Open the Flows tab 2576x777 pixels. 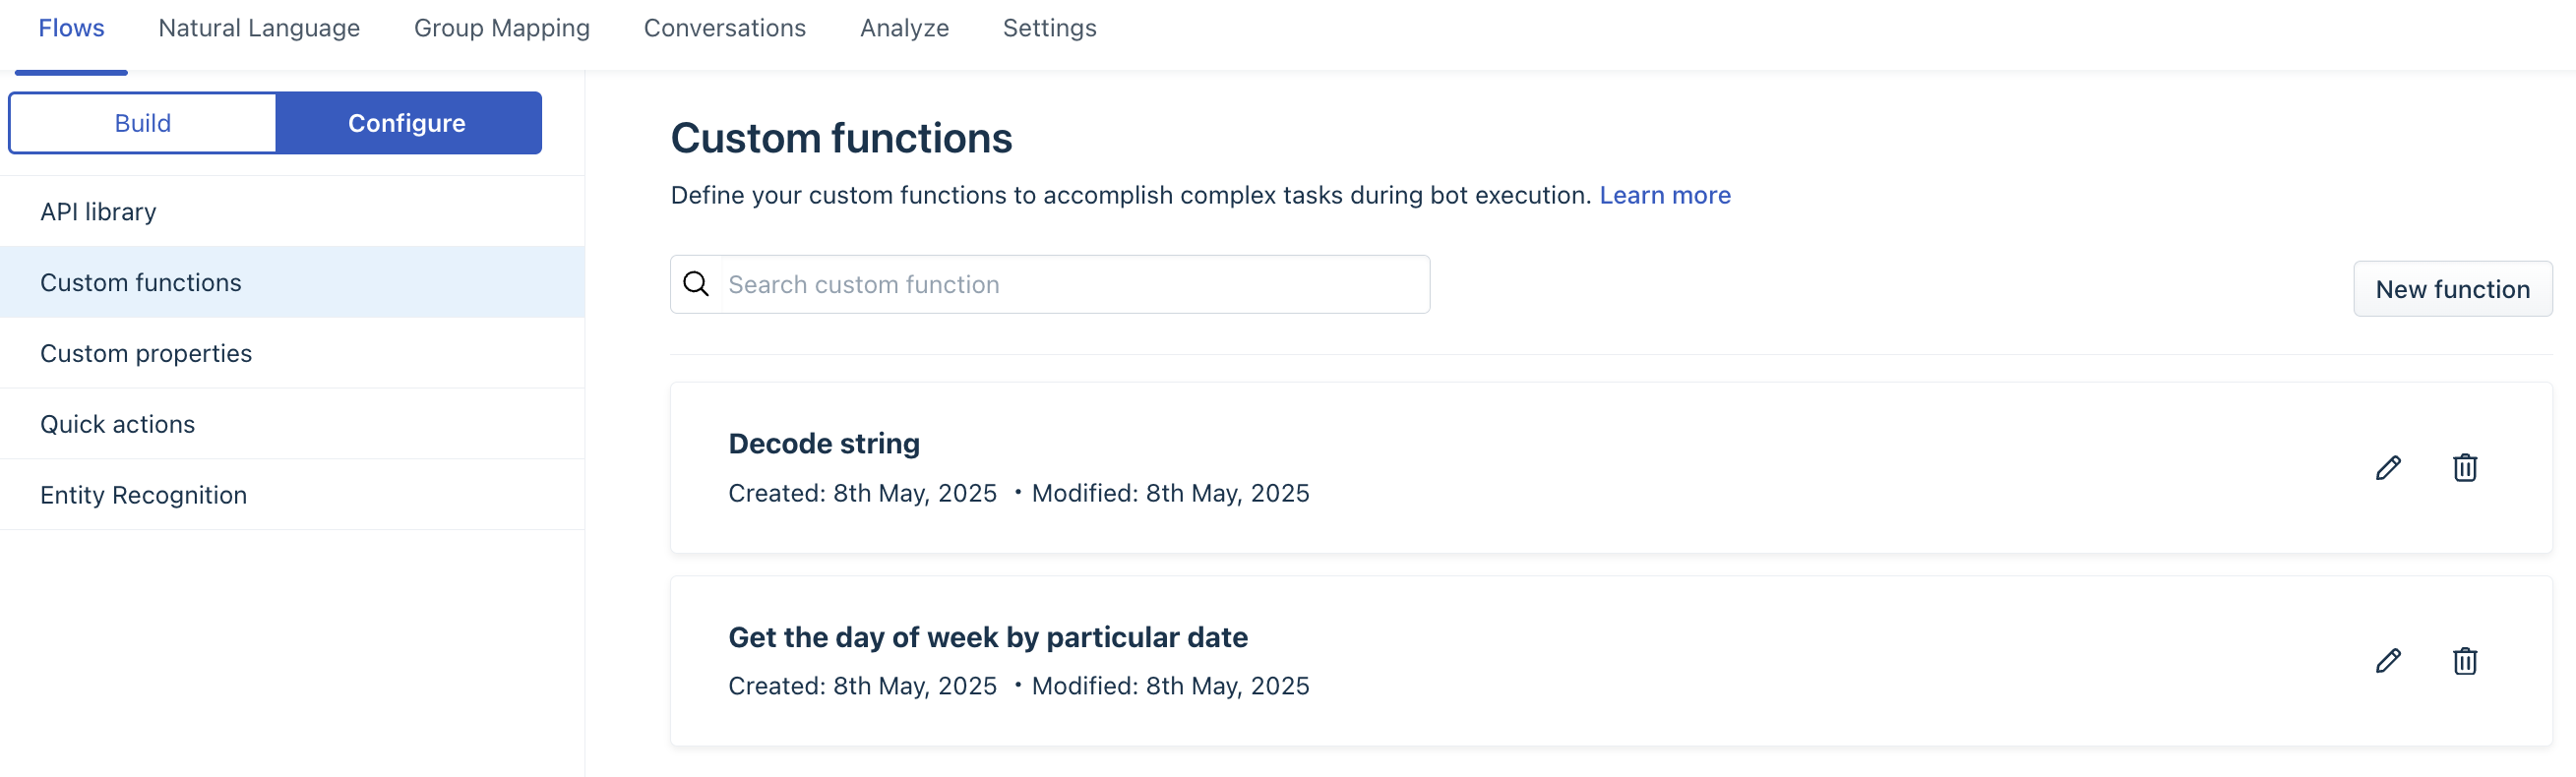(x=71, y=28)
